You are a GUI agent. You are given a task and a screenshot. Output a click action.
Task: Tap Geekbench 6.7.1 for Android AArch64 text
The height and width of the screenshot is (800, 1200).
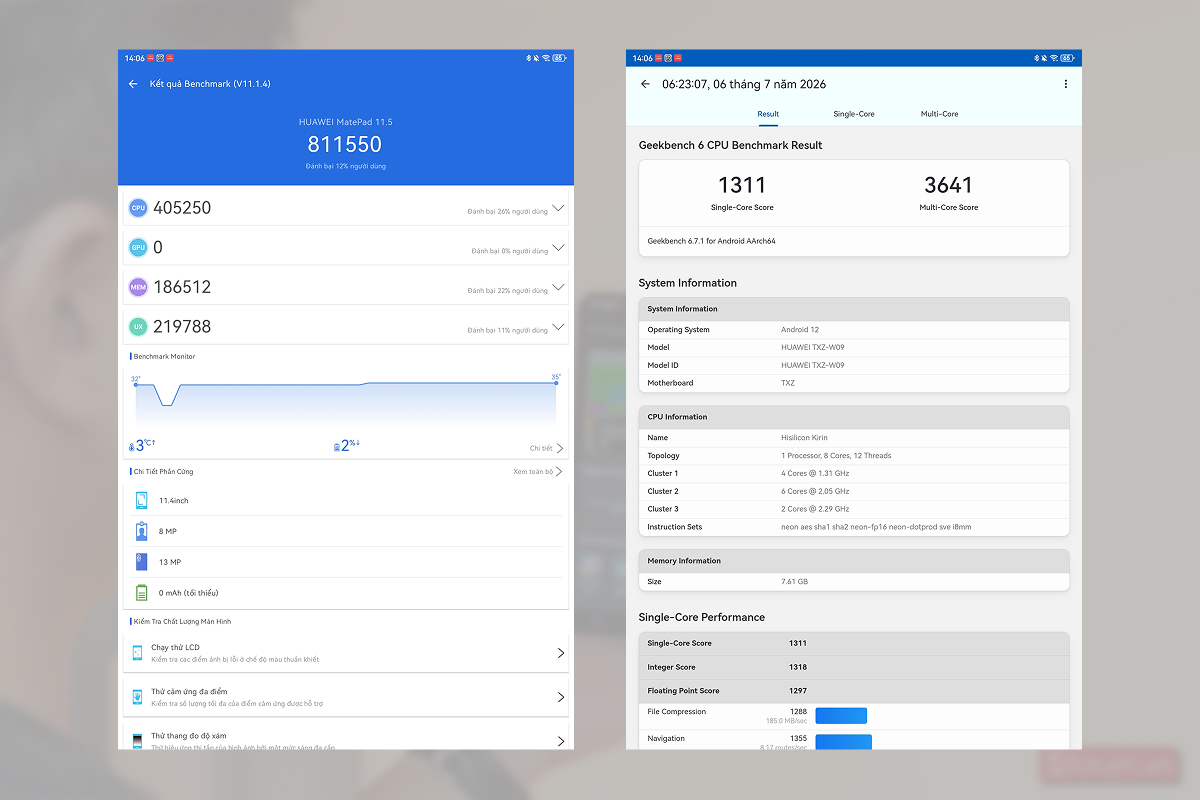pyautogui.click(x=711, y=241)
